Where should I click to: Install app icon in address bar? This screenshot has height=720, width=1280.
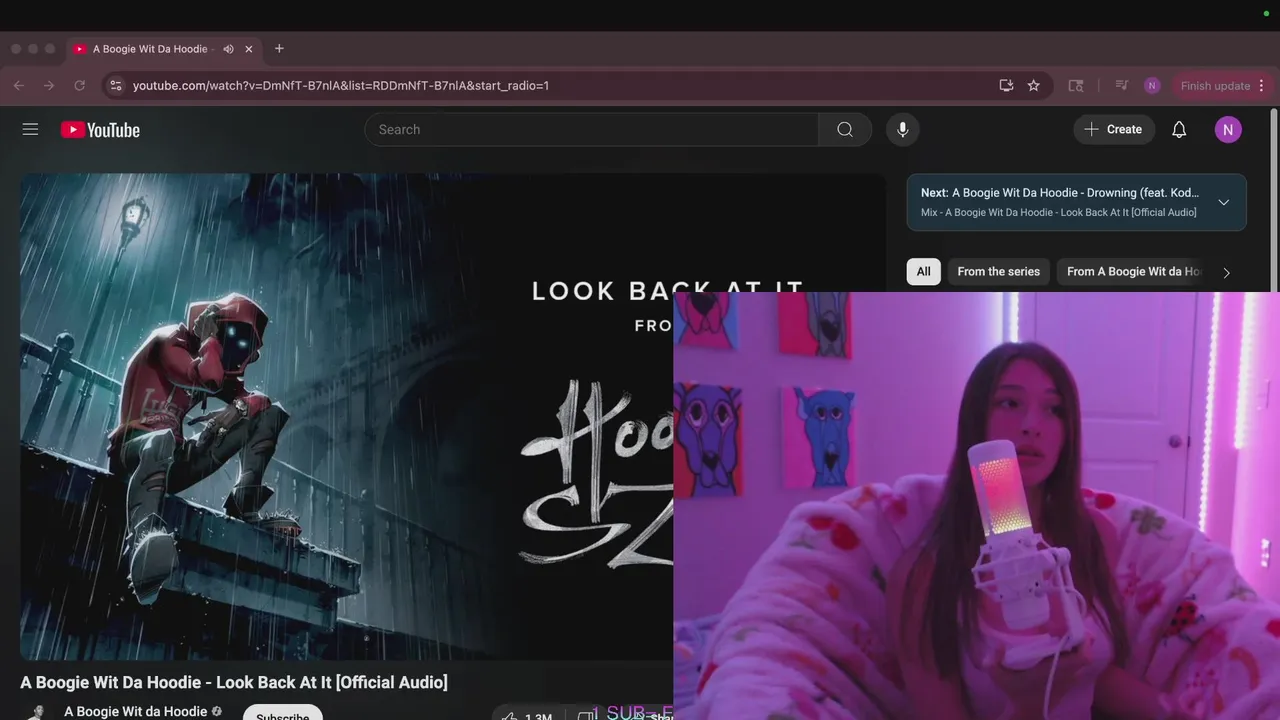[x=1006, y=86]
